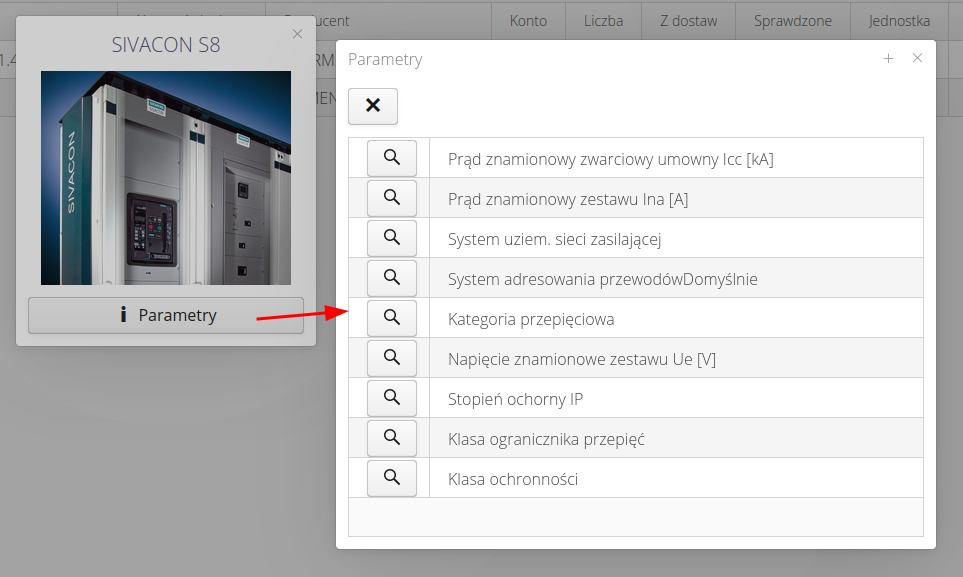Image resolution: width=963 pixels, height=577 pixels.
Task: Click magnifier beside System adresowania przewodów
Action: 392,278
